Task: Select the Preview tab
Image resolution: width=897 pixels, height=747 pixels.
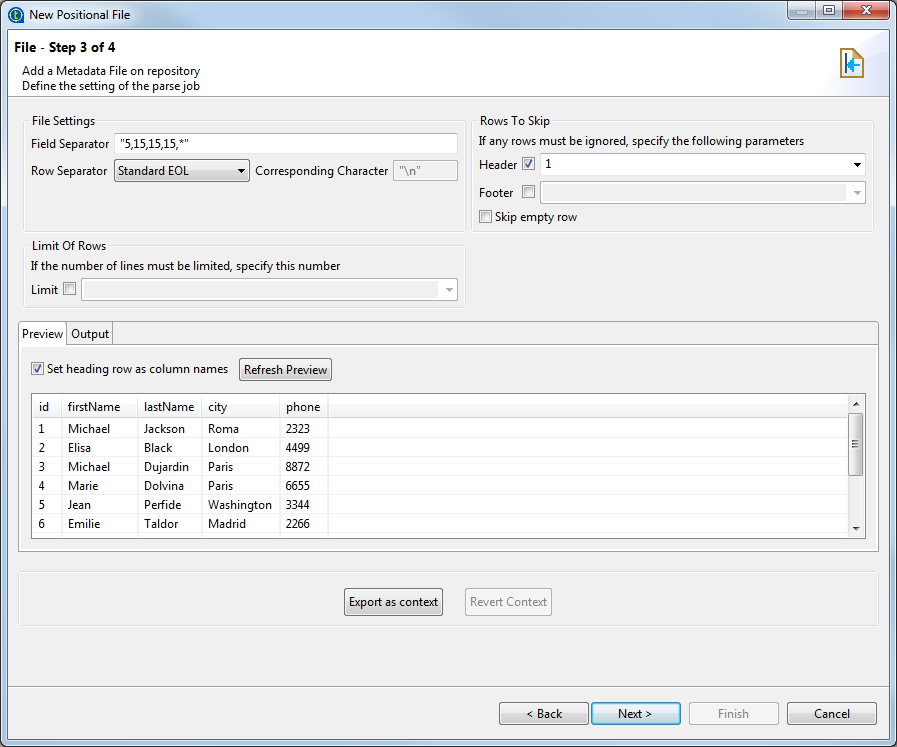Action: coord(42,334)
